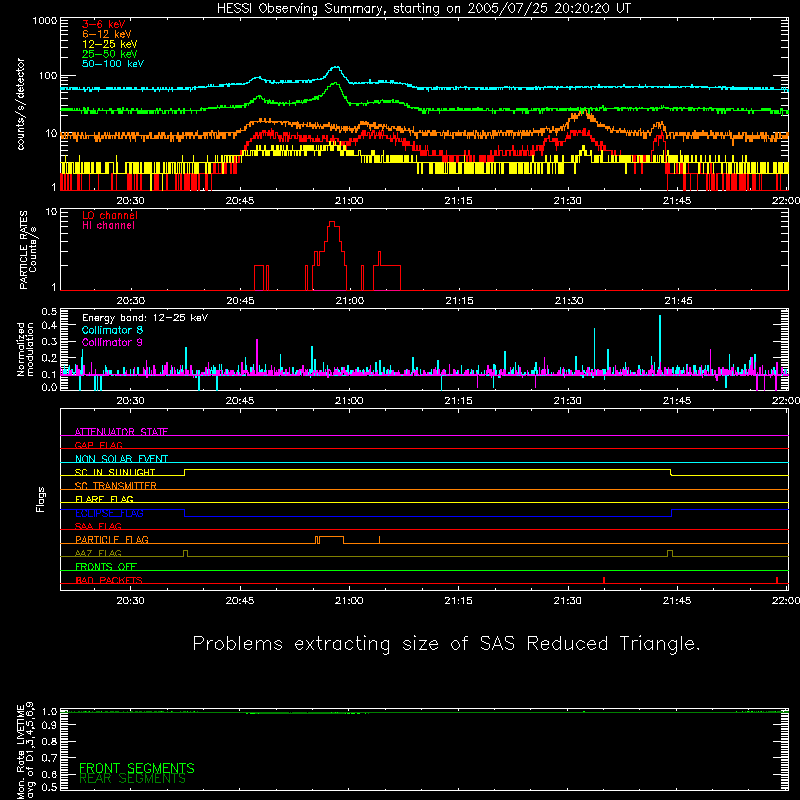Click the 'BAD PACKETS' flag label
The height and width of the screenshot is (800, 800).
(x=109, y=580)
